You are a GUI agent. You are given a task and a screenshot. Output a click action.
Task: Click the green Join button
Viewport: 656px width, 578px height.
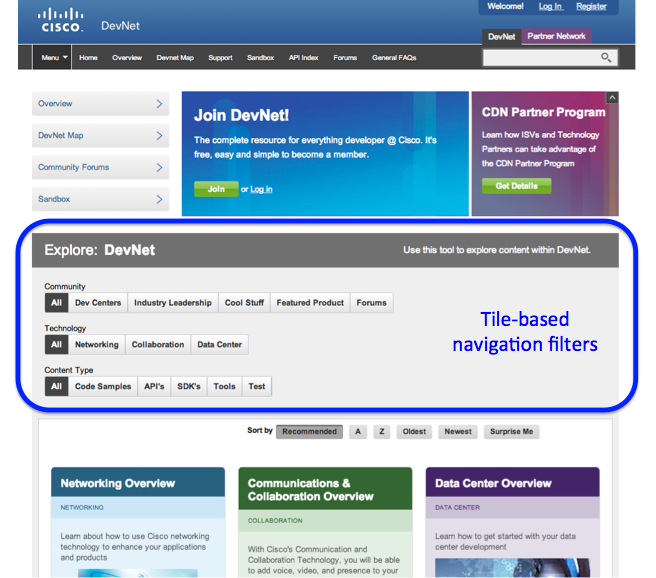tap(216, 189)
